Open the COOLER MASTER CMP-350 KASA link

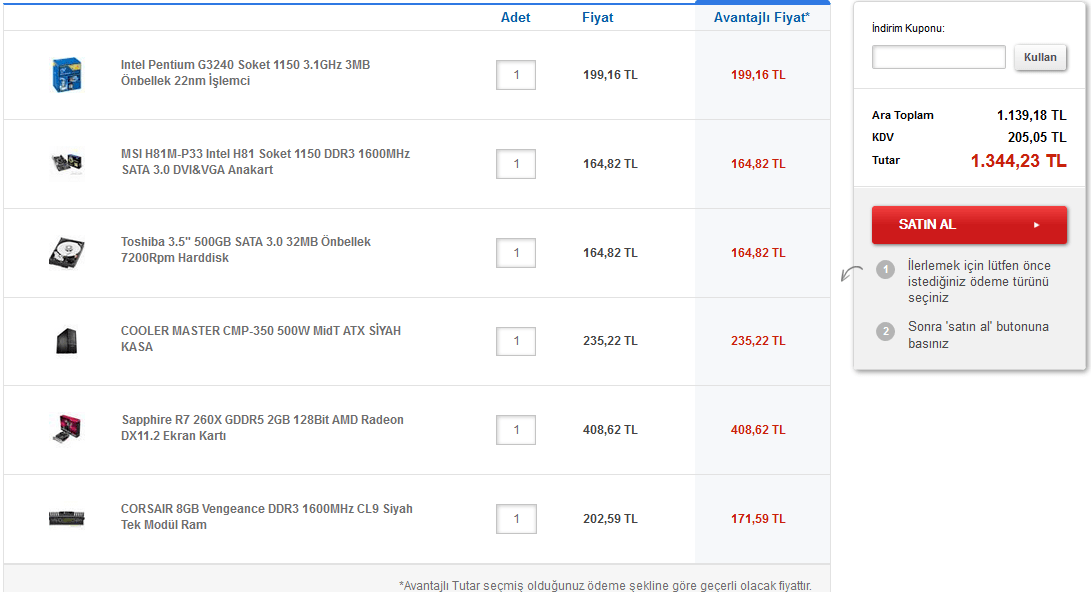point(260,338)
